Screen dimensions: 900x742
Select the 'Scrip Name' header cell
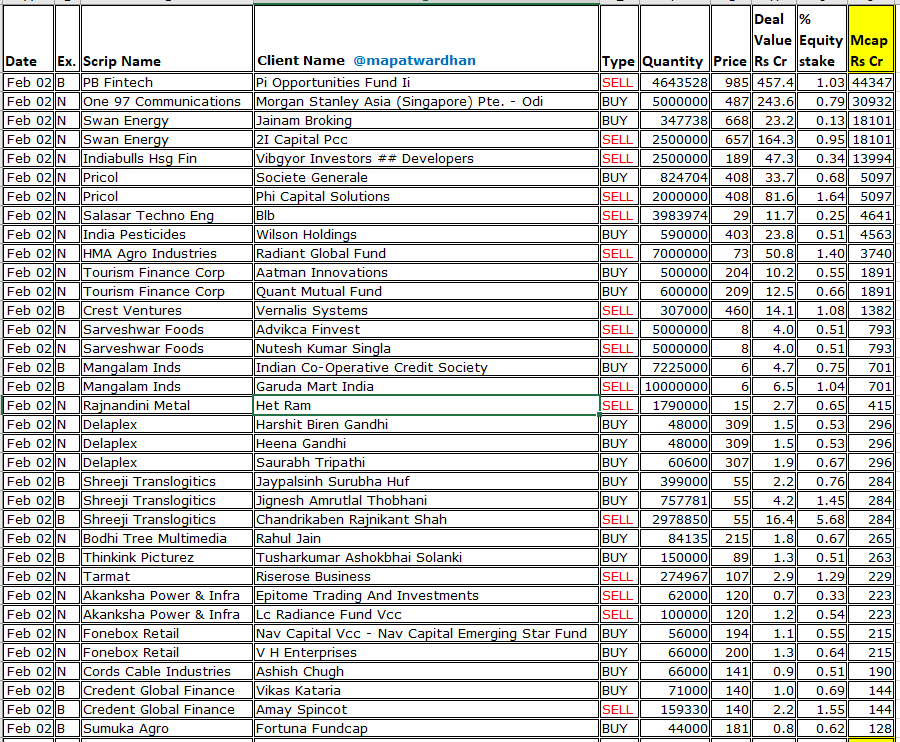pyautogui.click(x=166, y=39)
